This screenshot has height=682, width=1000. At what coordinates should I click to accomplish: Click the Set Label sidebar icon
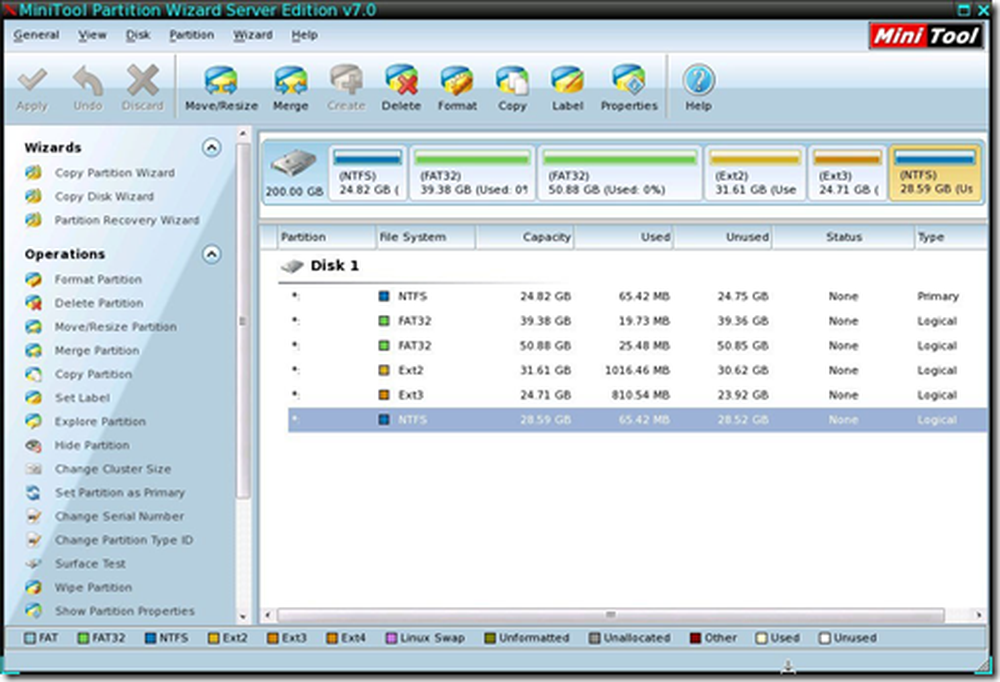tap(34, 397)
